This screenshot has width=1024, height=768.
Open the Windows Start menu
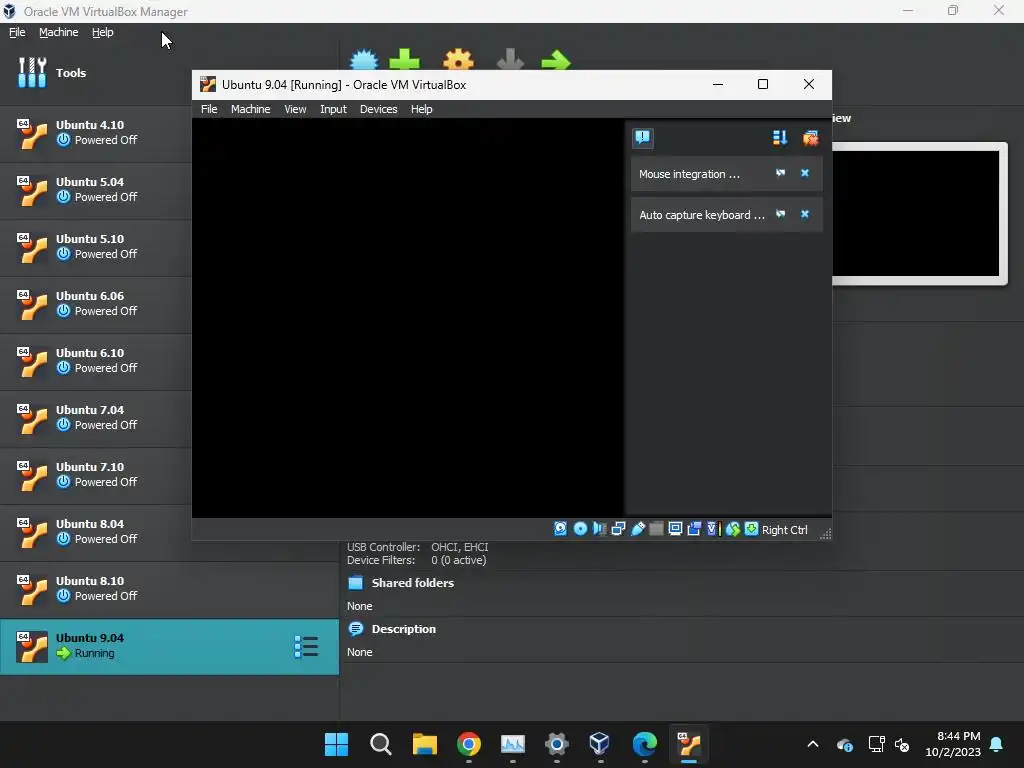click(x=336, y=744)
